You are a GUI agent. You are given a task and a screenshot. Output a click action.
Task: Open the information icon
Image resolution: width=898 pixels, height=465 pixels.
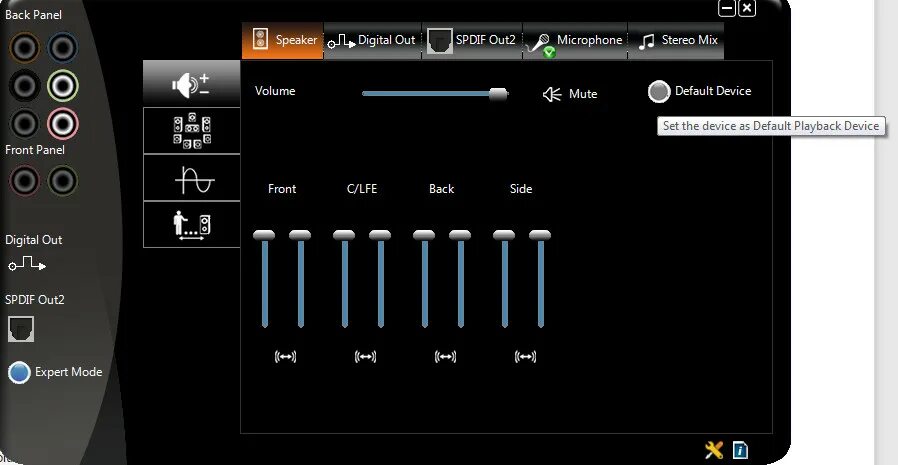pos(740,450)
